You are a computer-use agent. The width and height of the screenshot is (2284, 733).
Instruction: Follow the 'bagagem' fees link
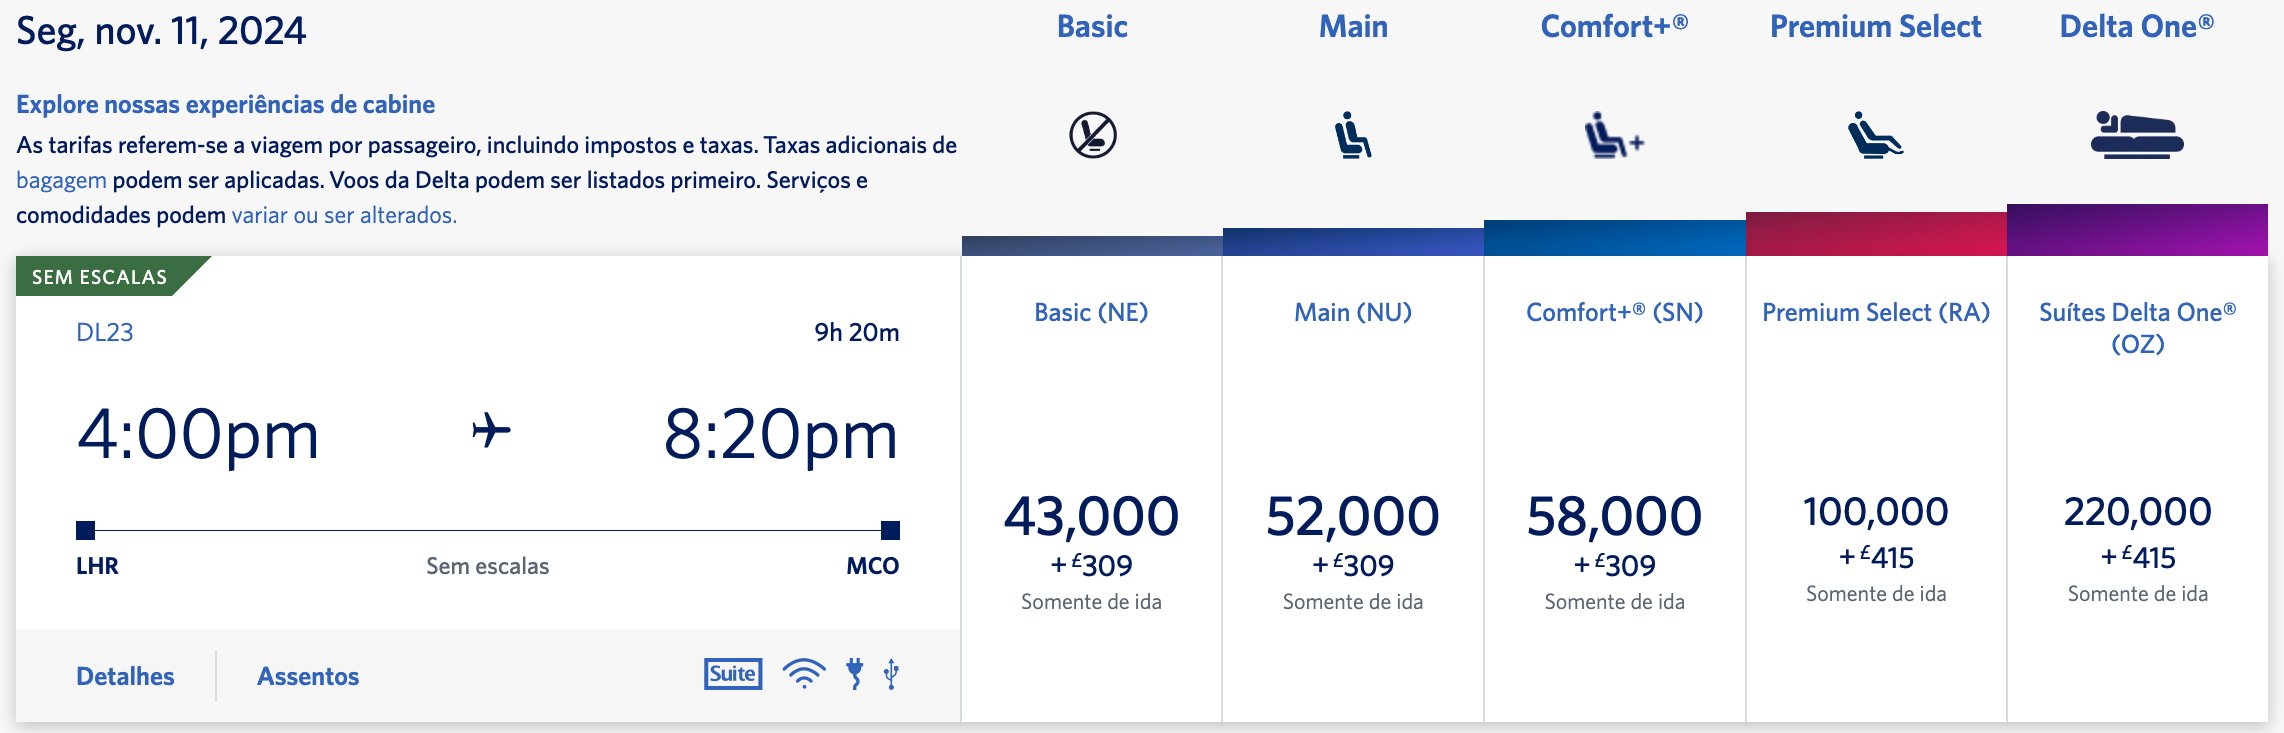61,181
